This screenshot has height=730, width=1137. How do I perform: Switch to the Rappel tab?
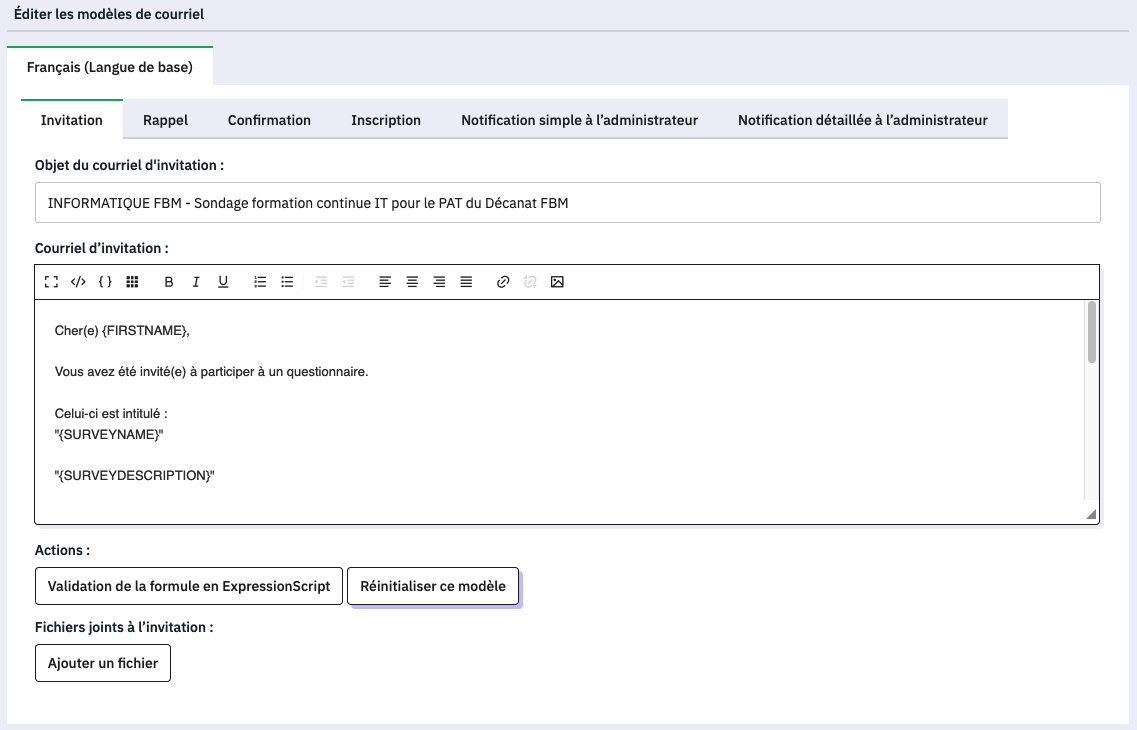(x=165, y=120)
